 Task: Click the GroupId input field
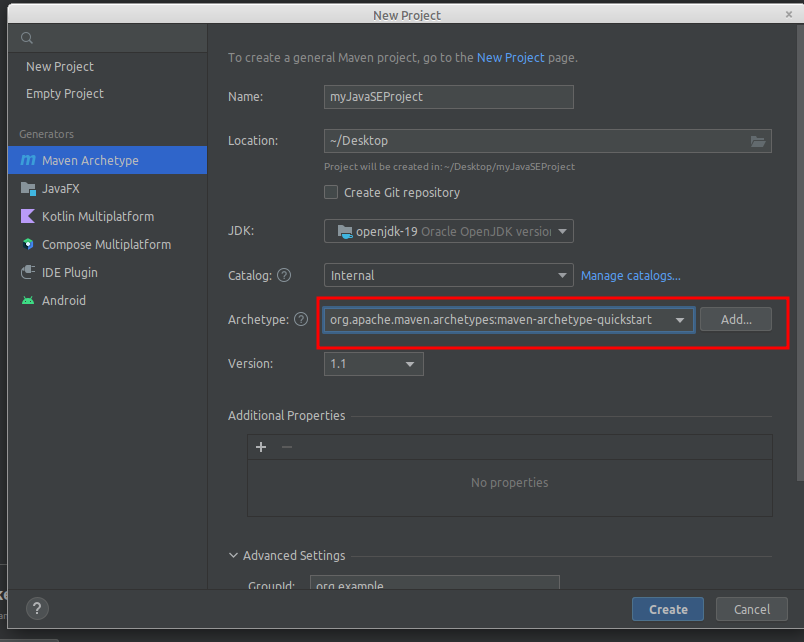(x=435, y=583)
